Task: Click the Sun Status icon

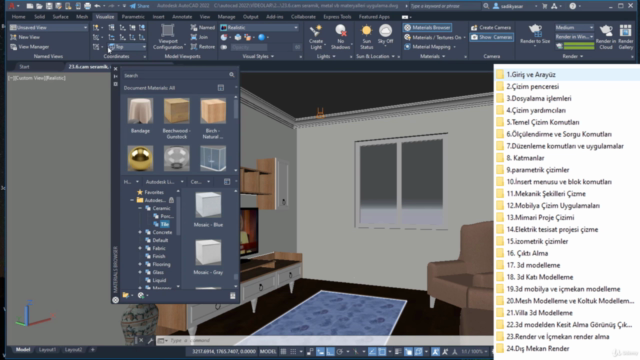Action: pyautogui.click(x=366, y=31)
